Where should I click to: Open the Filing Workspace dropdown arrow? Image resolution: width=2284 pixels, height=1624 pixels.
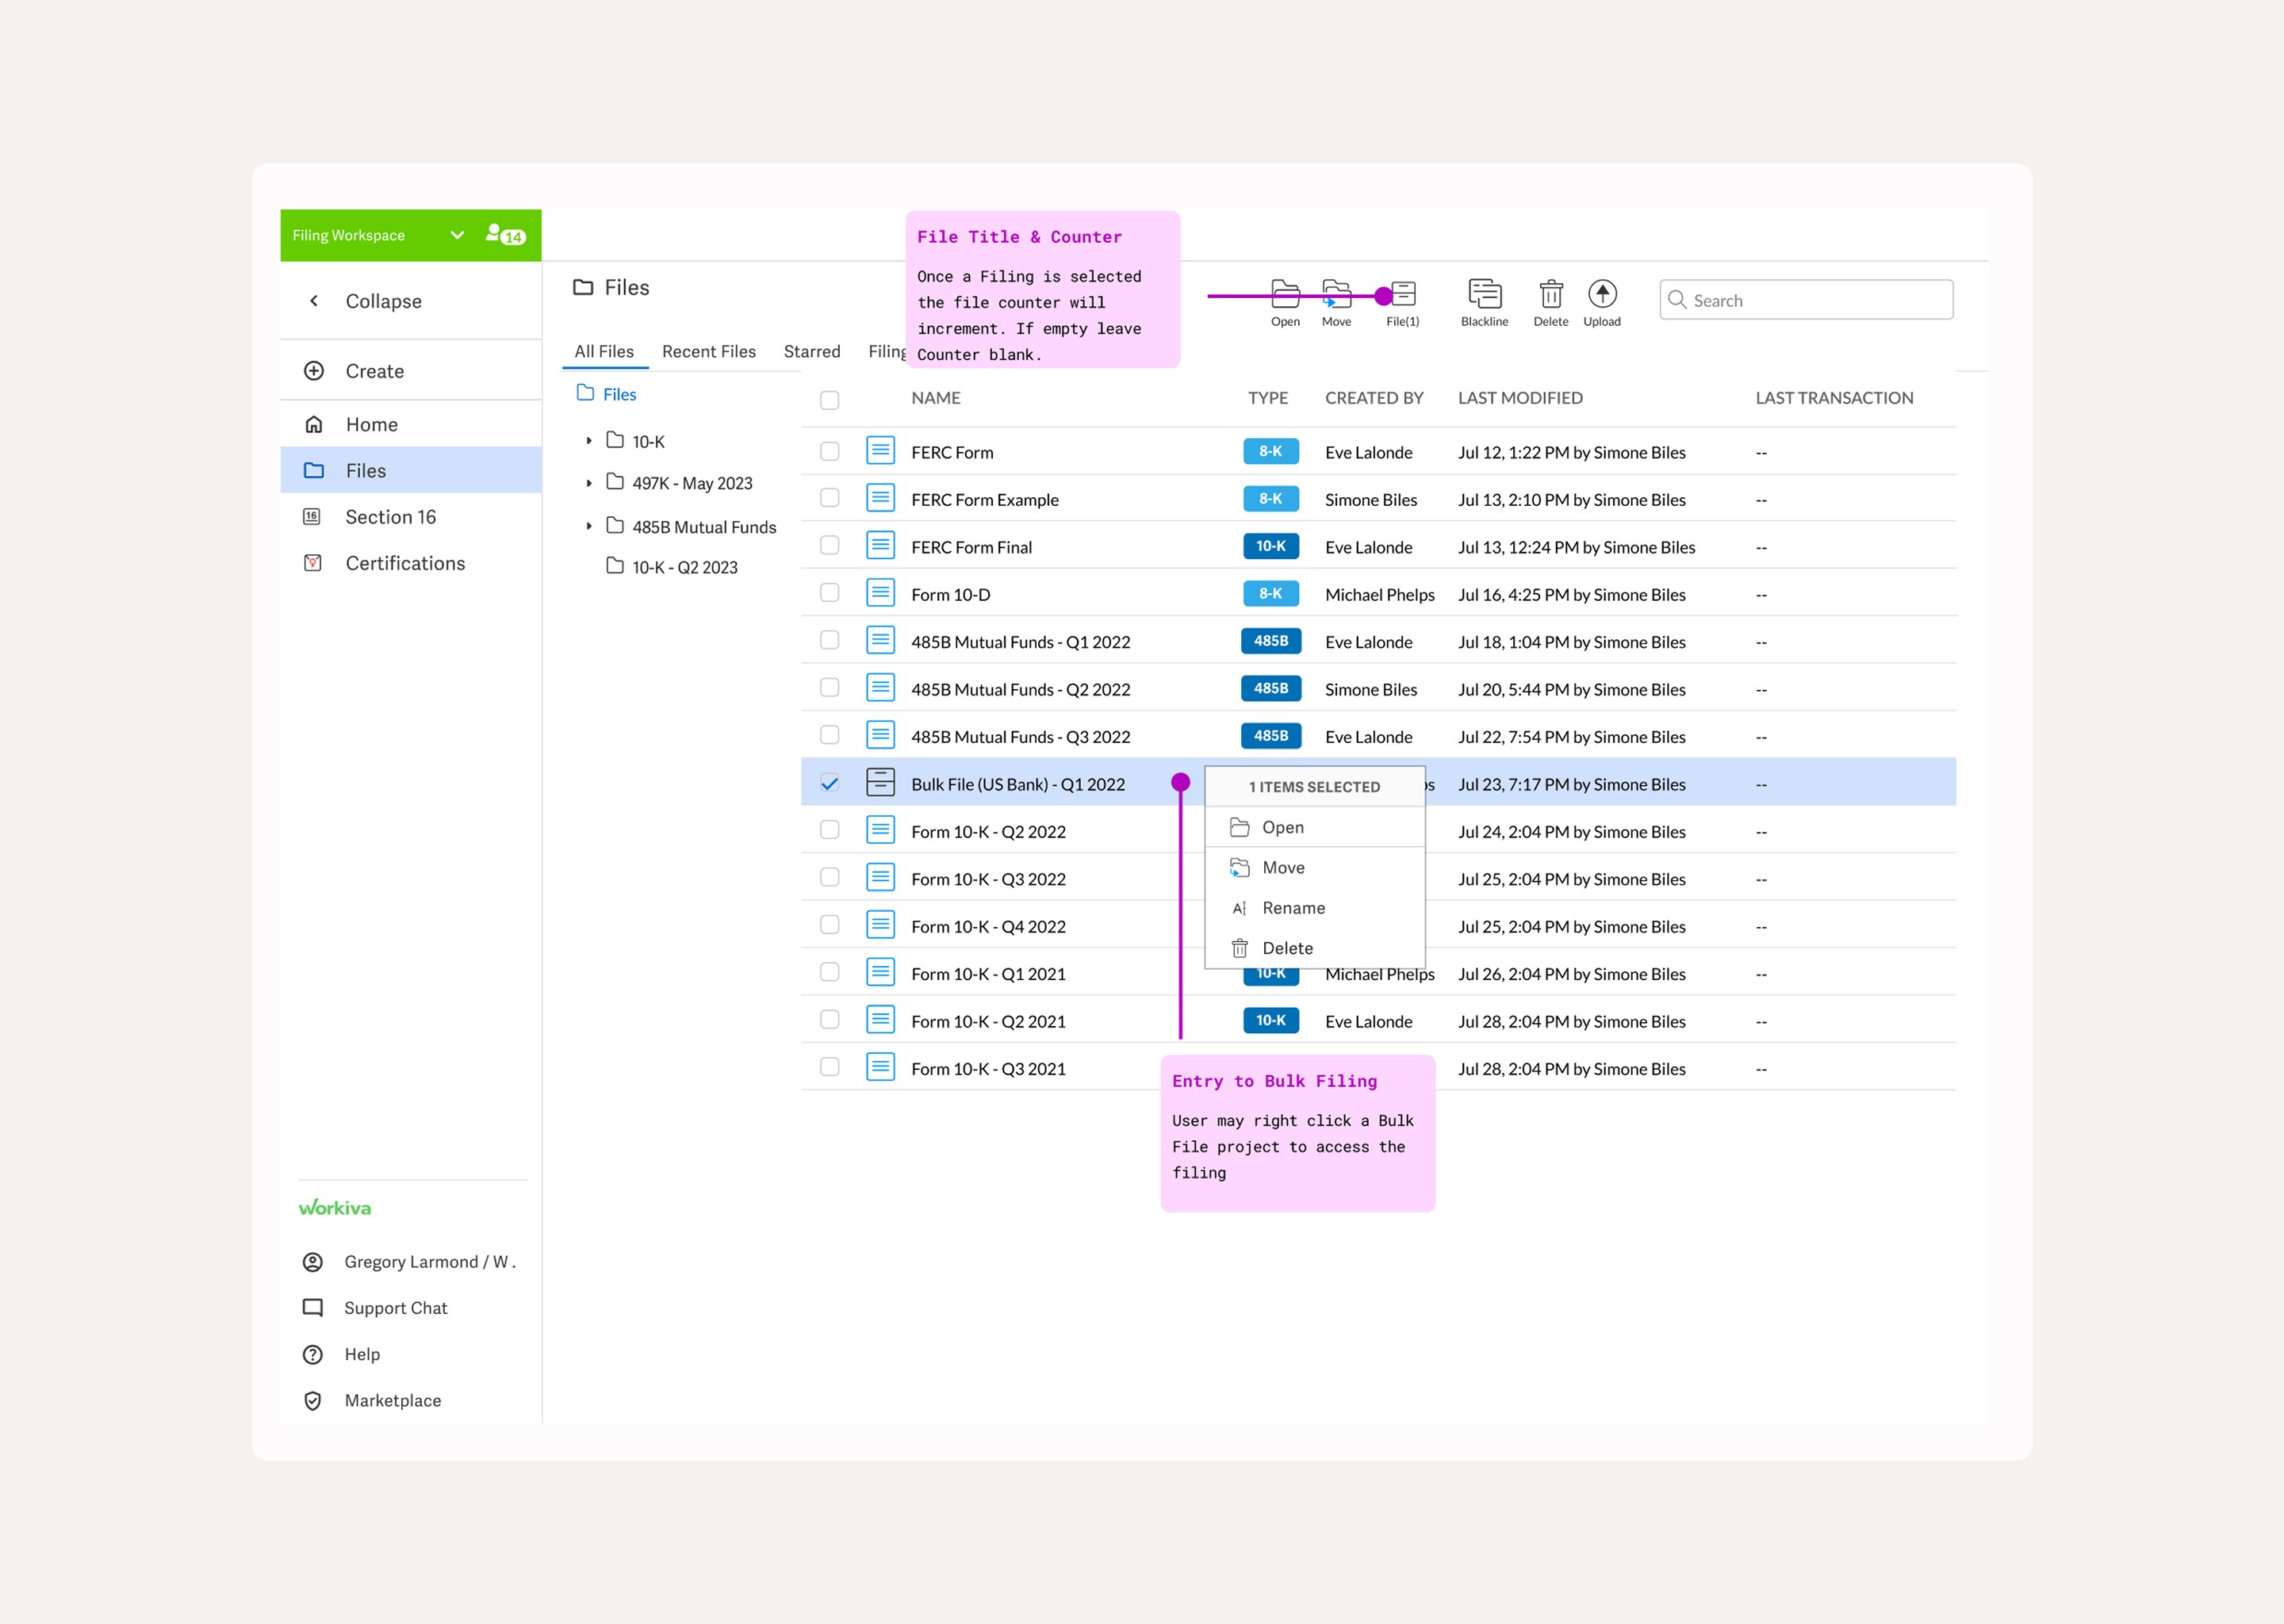(x=457, y=235)
